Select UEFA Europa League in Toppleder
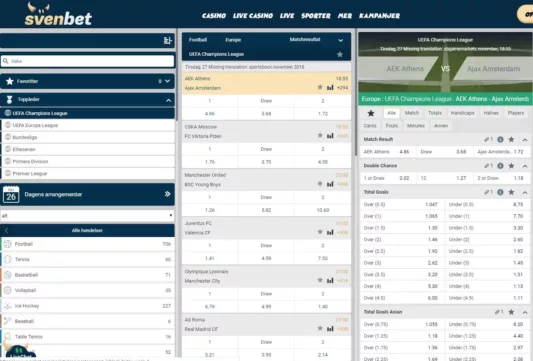The image size is (533, 361). pos(88,125)
